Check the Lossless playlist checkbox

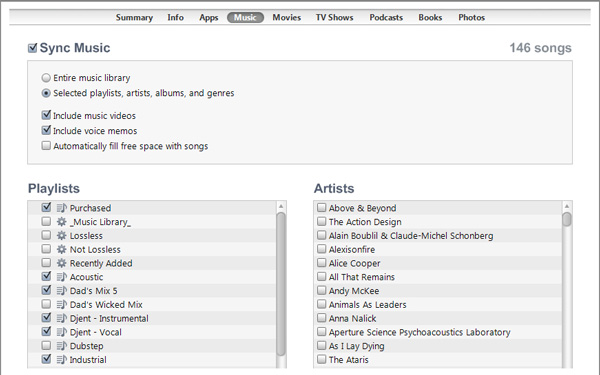coord(46,235)
